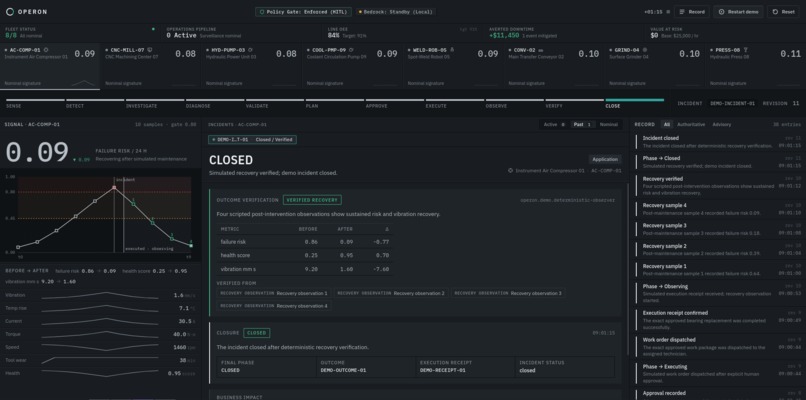Click the conveyor icon beside CONV-02
This screenshot has height=400, width=806.
(540, 50)
